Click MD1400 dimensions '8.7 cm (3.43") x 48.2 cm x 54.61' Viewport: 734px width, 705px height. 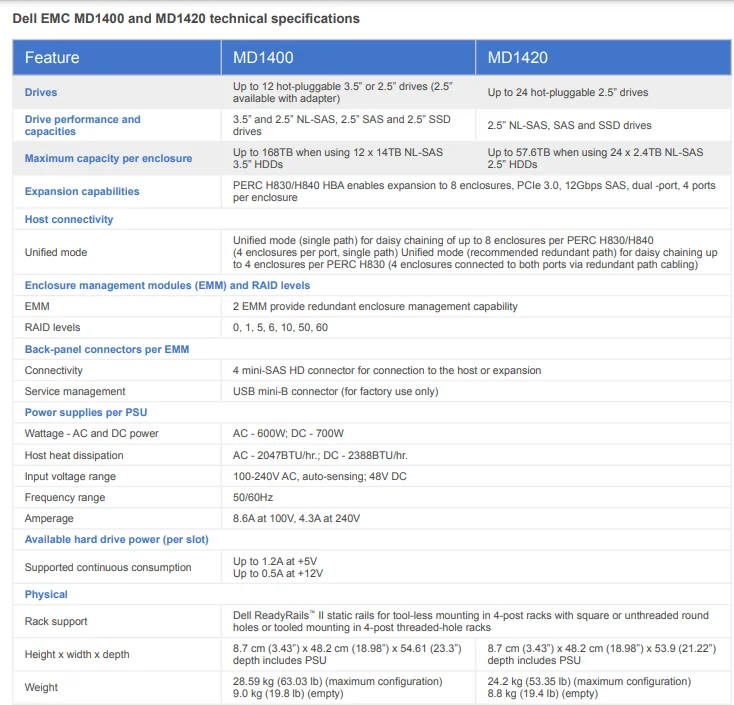pos(347,654)
